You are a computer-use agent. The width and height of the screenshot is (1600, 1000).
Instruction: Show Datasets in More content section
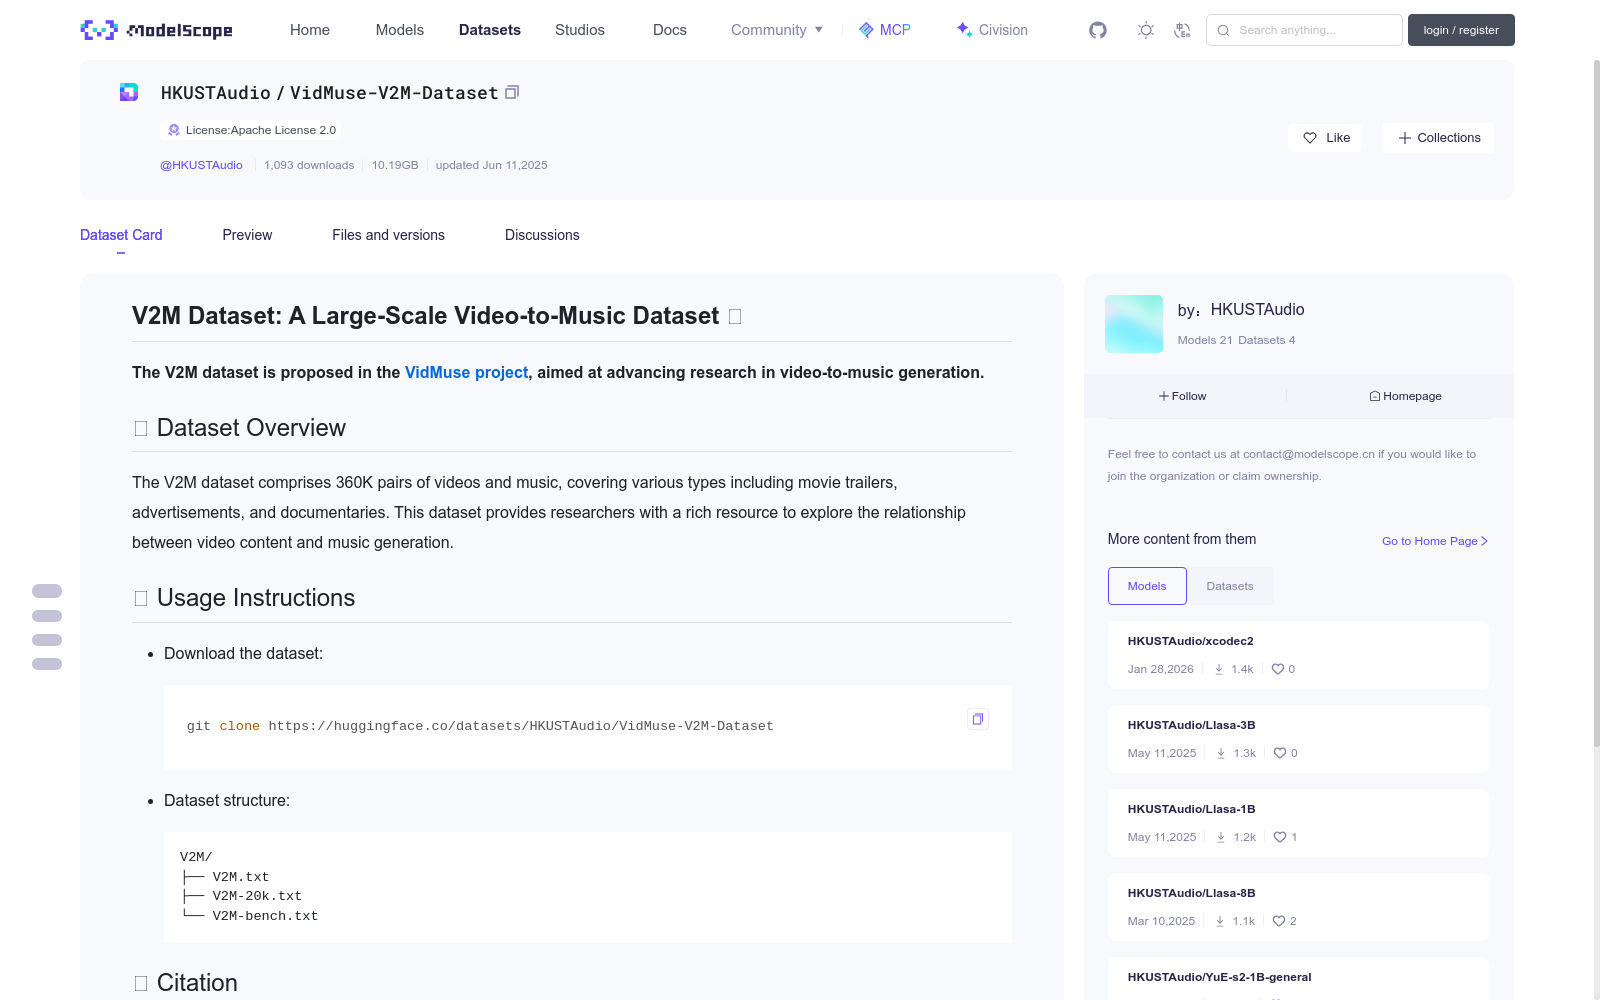point(1230,586)
